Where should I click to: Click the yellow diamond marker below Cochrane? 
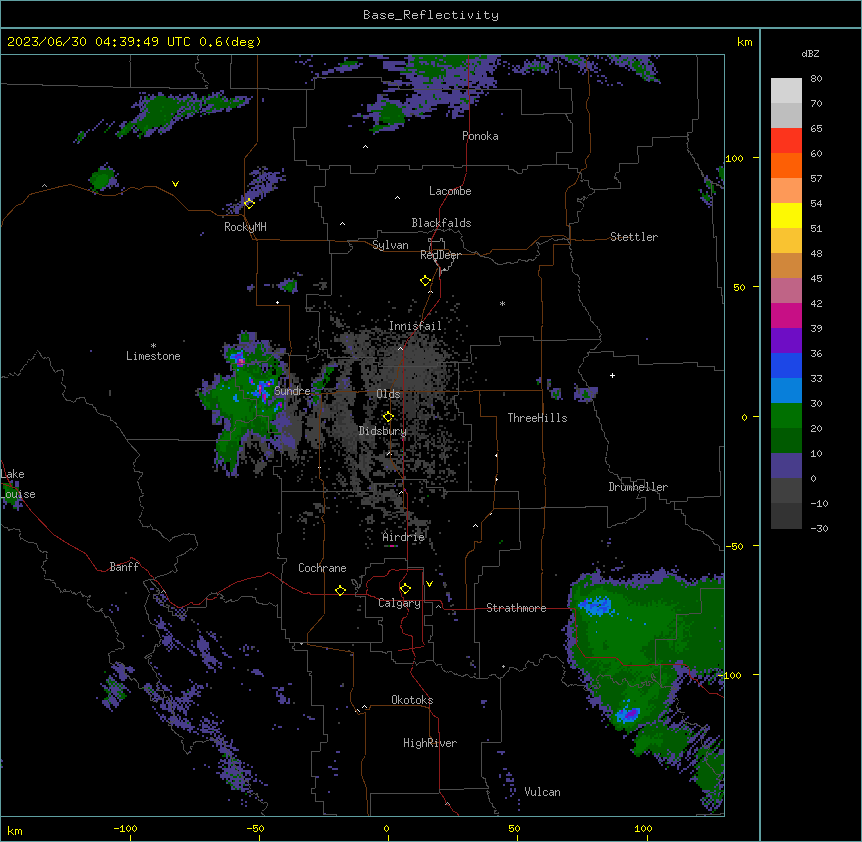pyautogui.click(x=340, y=590)
